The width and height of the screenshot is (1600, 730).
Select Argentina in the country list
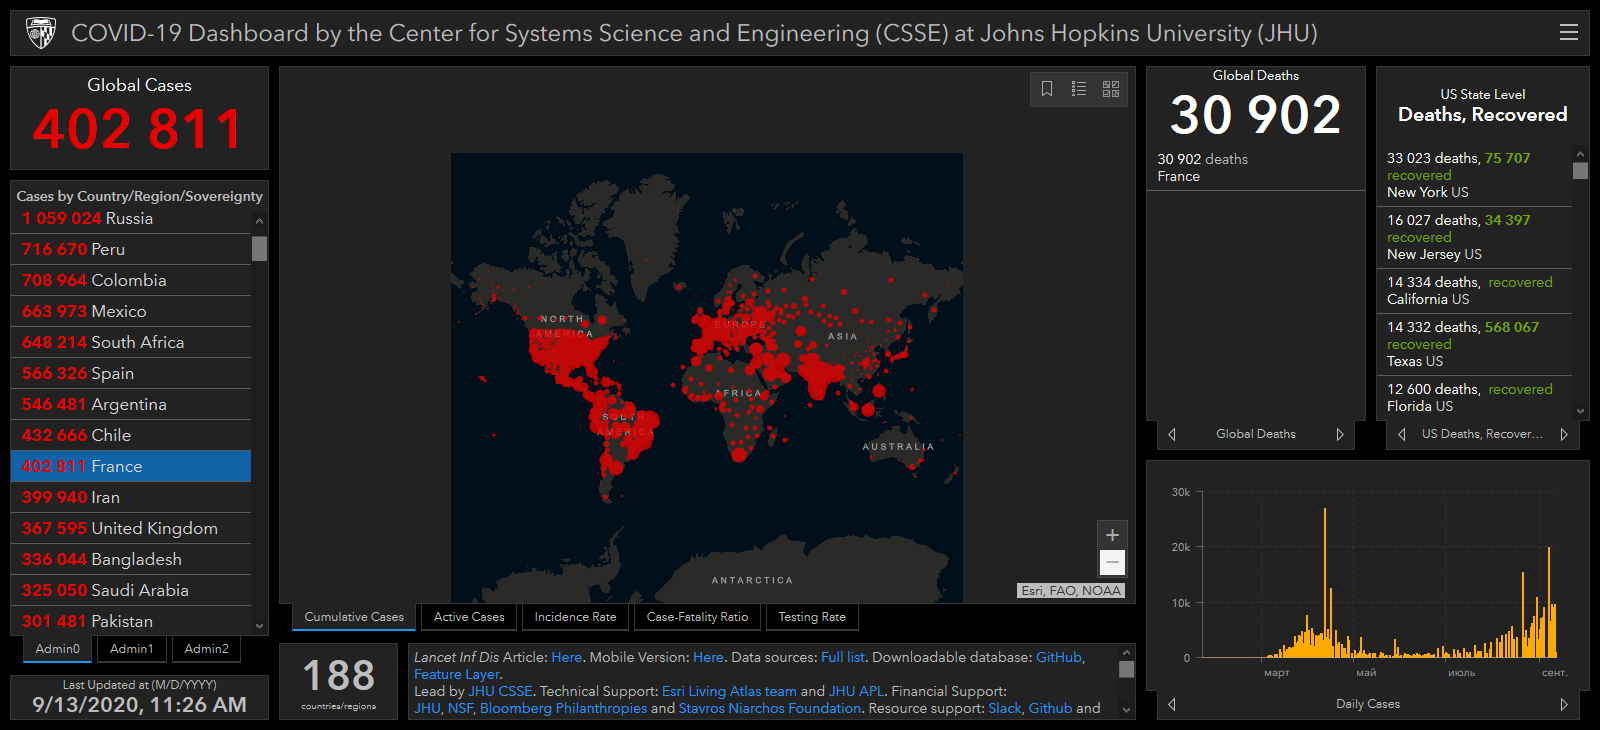pyautogui.click(x=131, y=404)
